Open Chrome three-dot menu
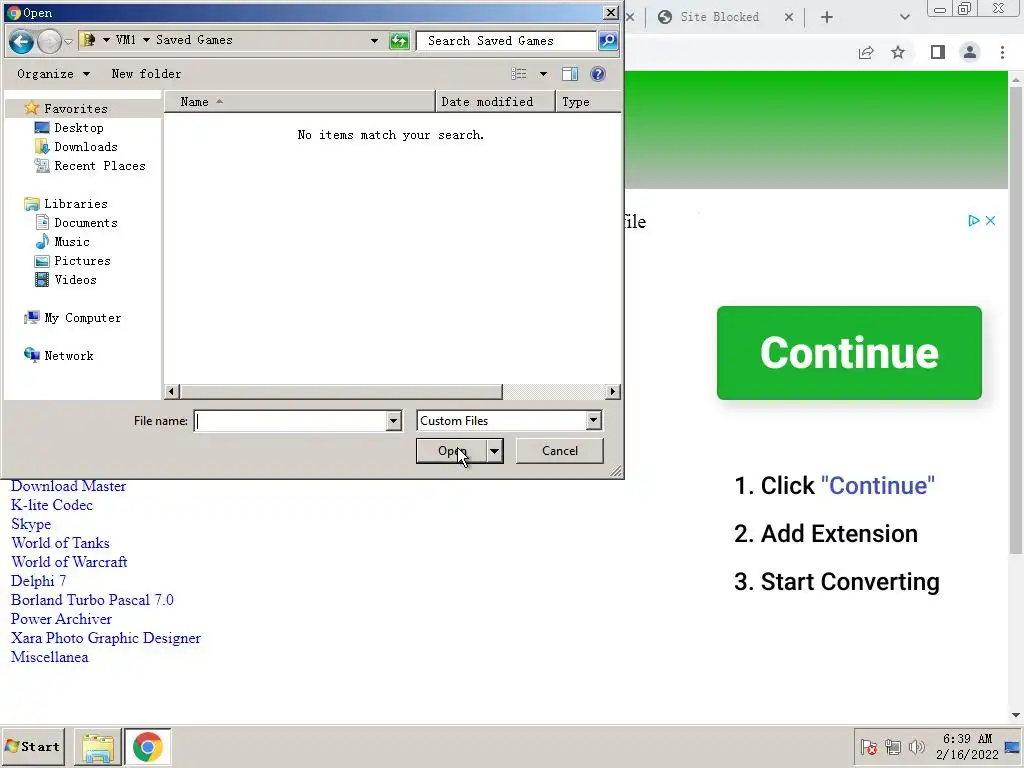Screen dimensions: 1024x768 pyautogui.click(x=1002, y=52)
